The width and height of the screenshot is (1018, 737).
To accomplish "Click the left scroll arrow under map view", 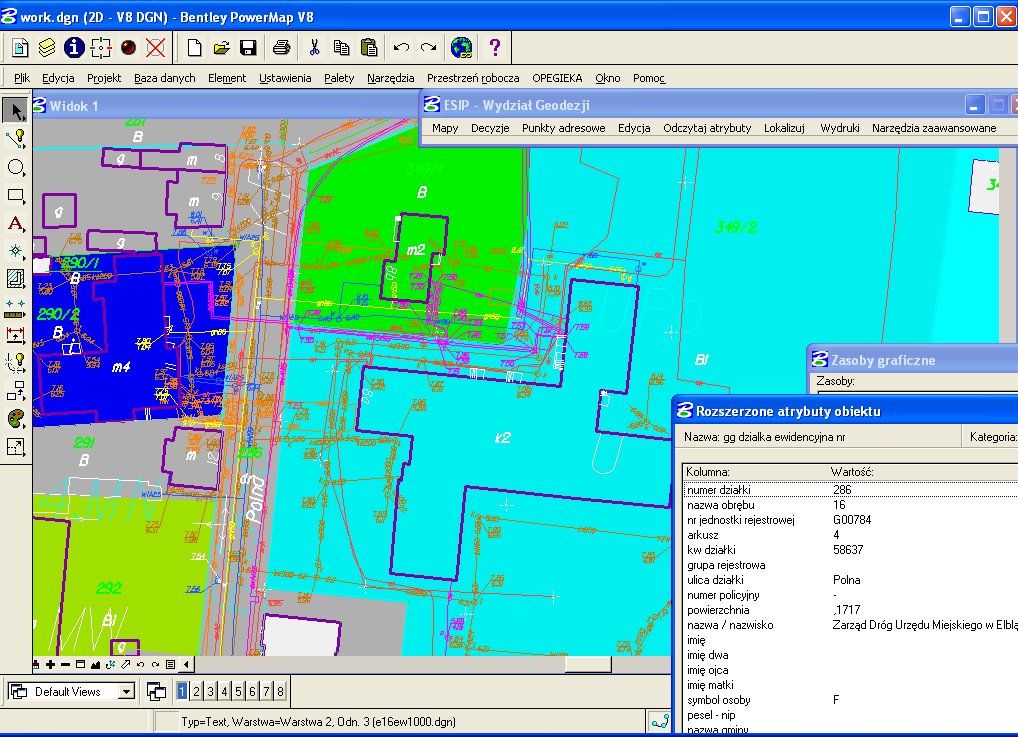I will click(186, 664).
